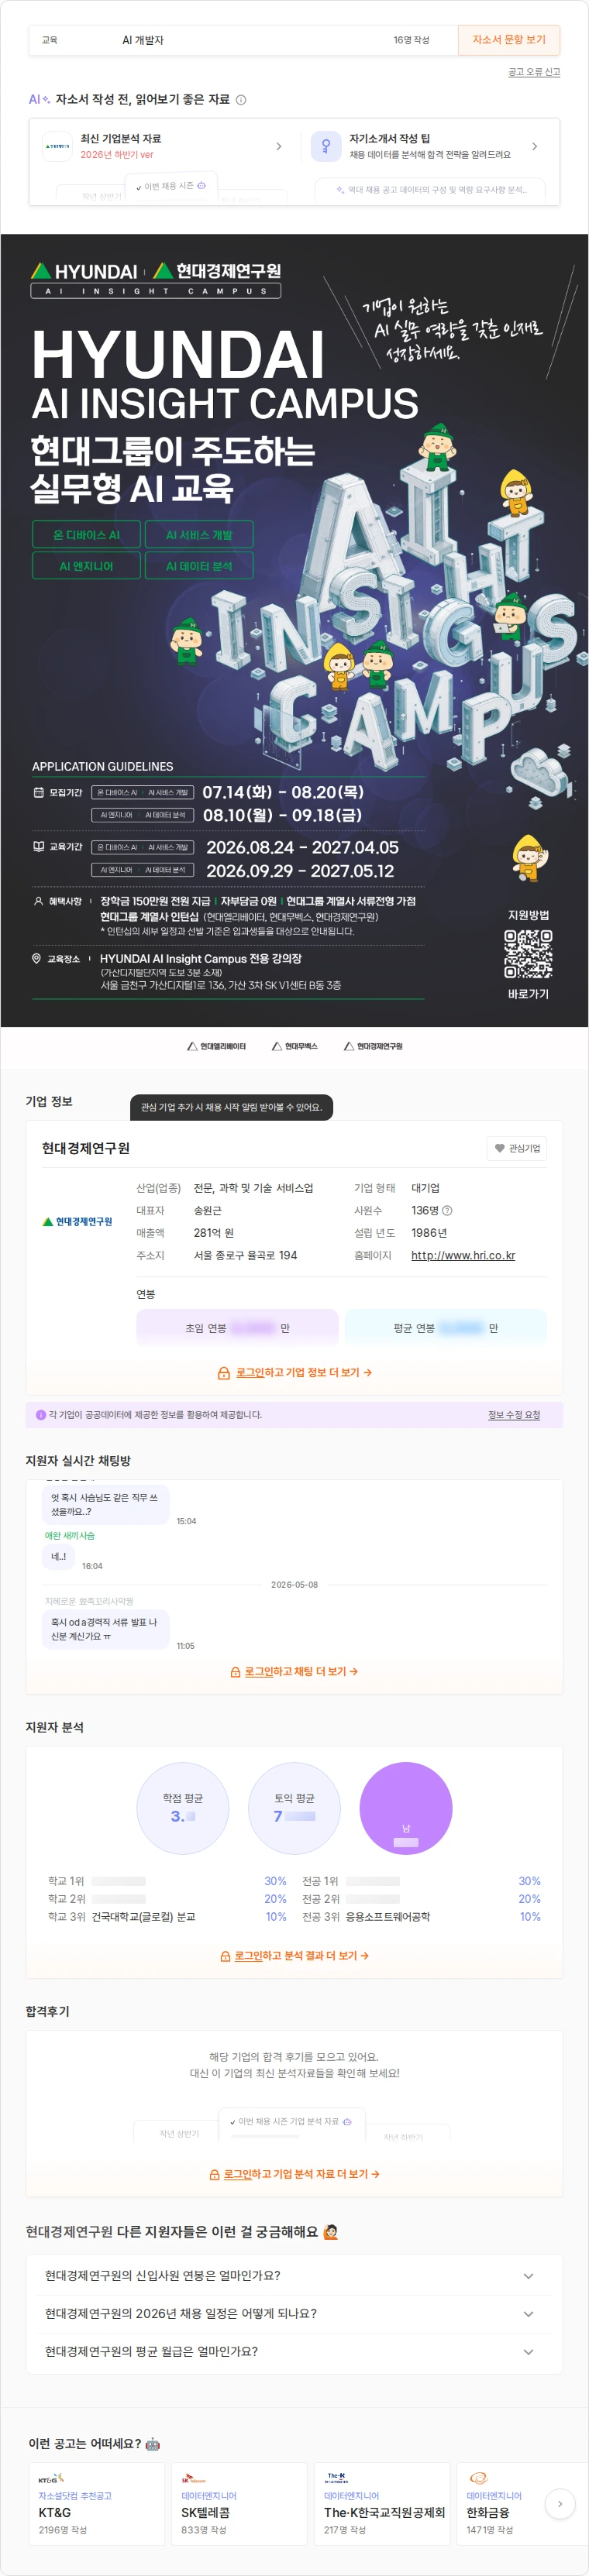Click the QR code under 지원방법

point(528,954)
